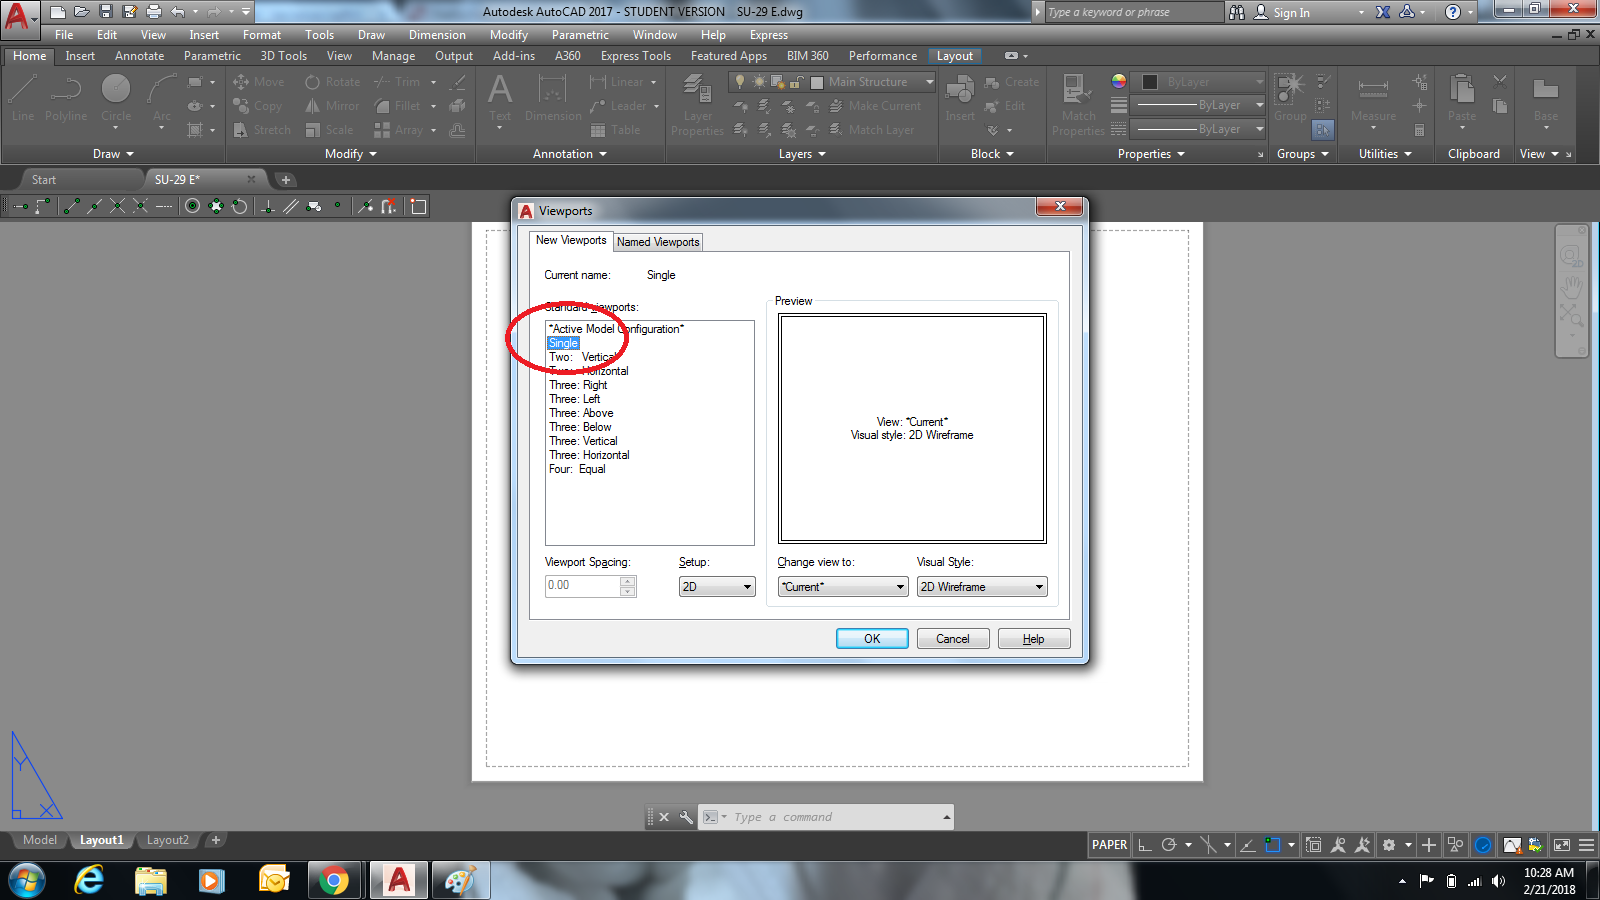Select the Line tool in Draw panel
This screenshot has height=900, width=1600.
(x=23, y=98)
